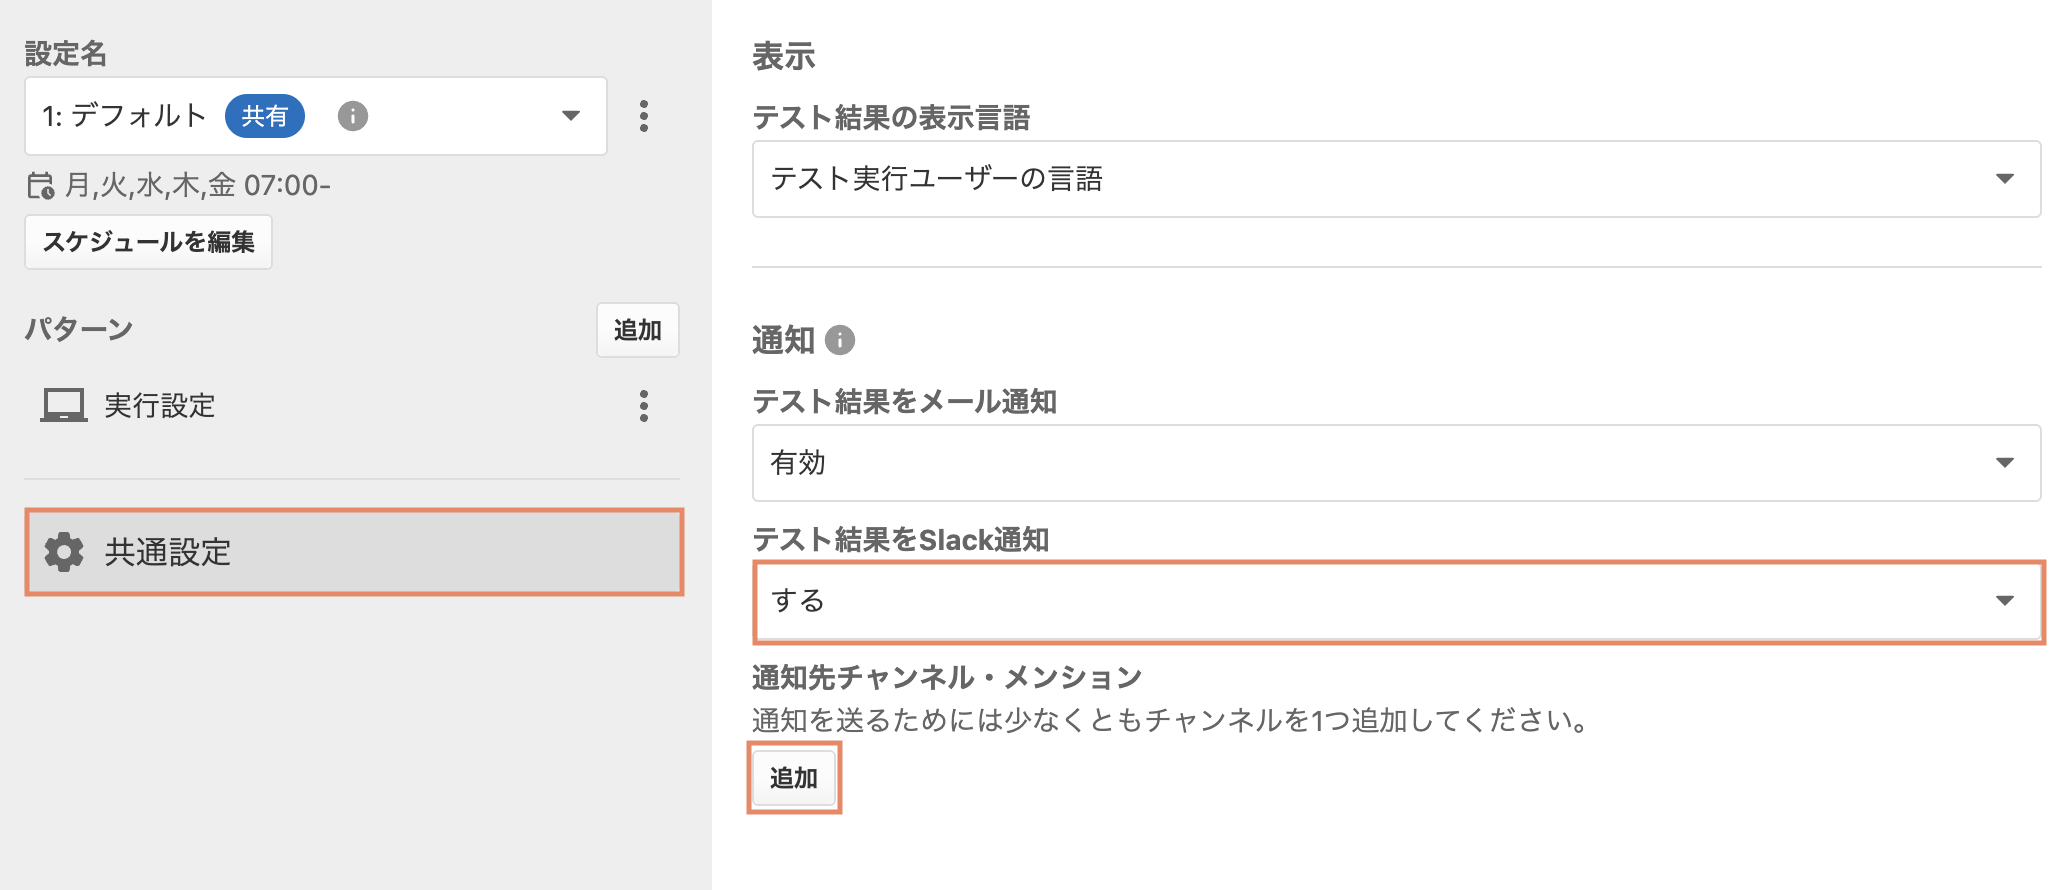Screen dimensions: 2072x890
Task: Click 追加 button next to パターン
Action: coord(638,330)
